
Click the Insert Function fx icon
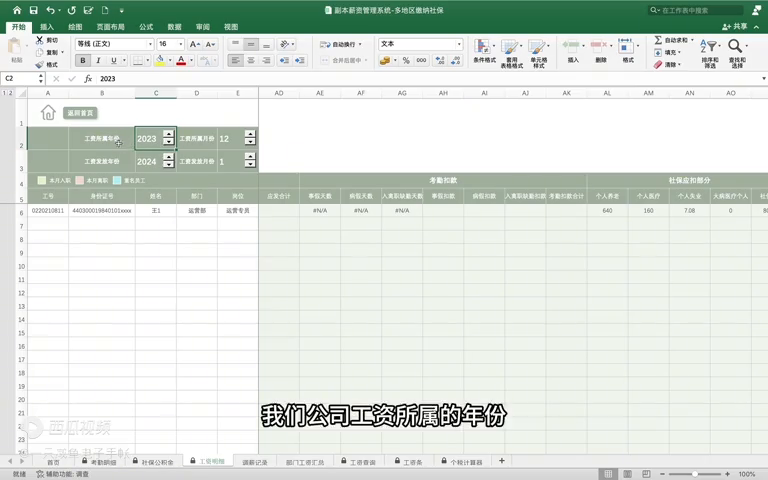[x=88, y=79]
